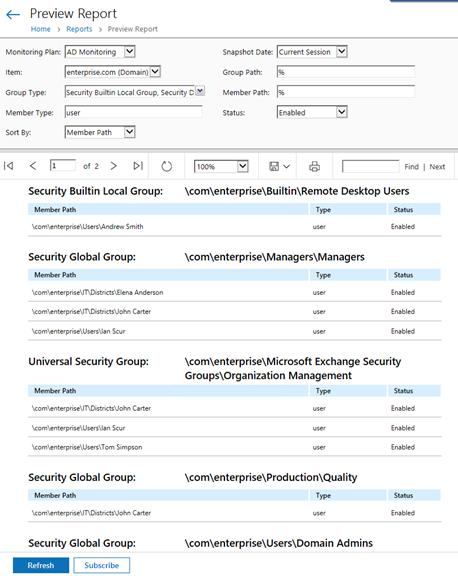
Task: Click the Find link
Action: [411, 167]
